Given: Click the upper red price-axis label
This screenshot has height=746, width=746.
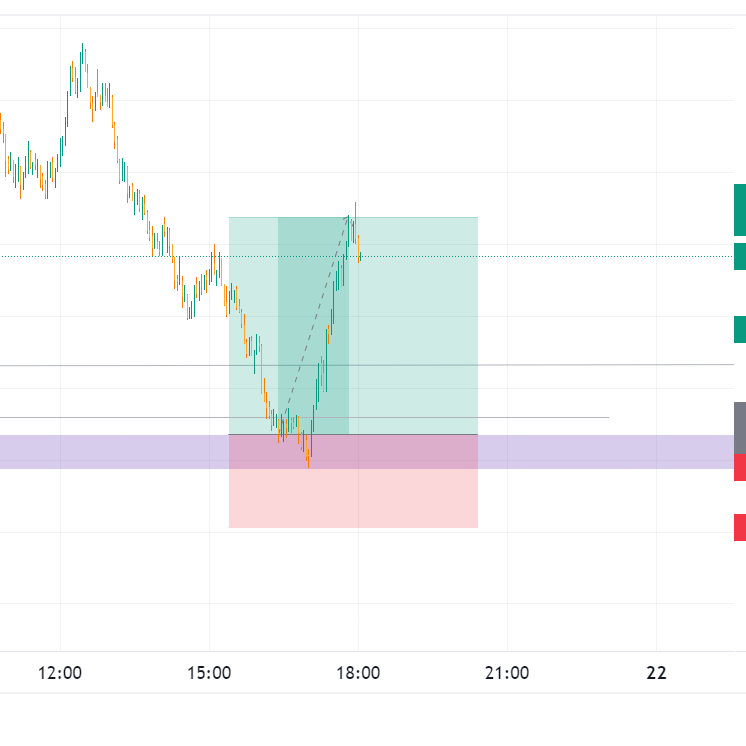Looking at the screenshot, I should pyautogui.click(x=740, y=467).
